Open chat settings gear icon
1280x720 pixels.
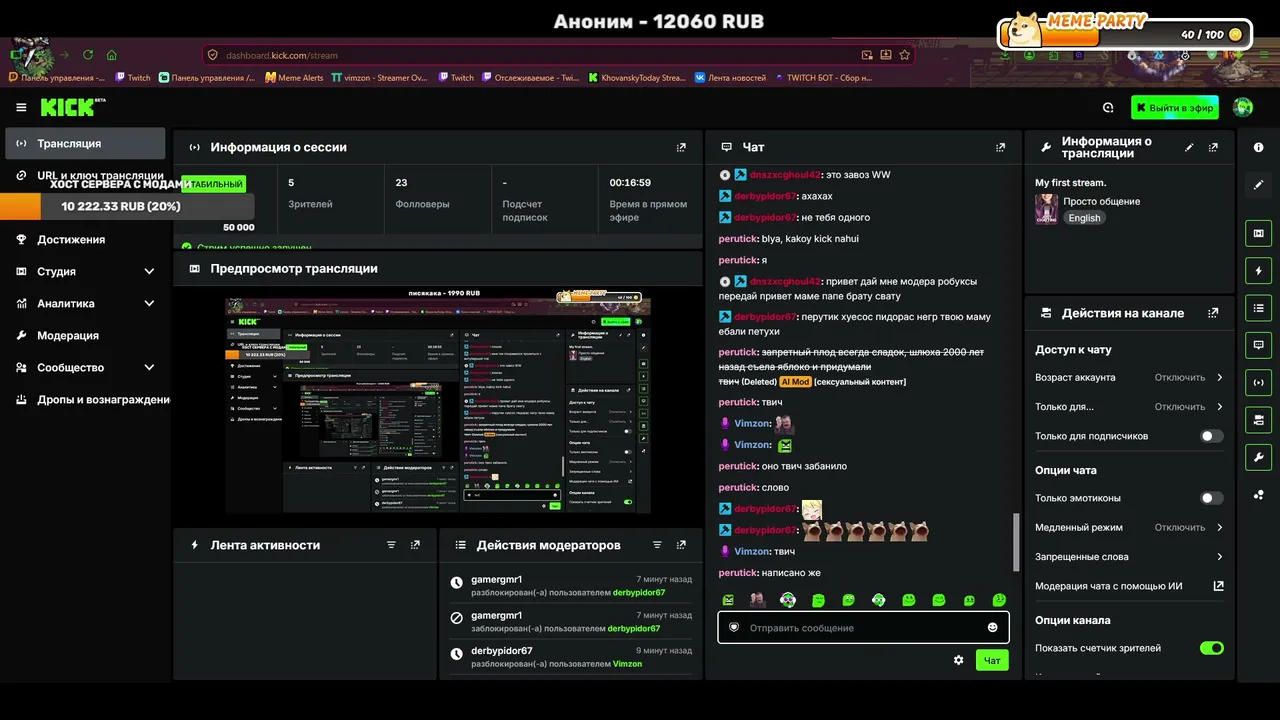tap(958, 660)
